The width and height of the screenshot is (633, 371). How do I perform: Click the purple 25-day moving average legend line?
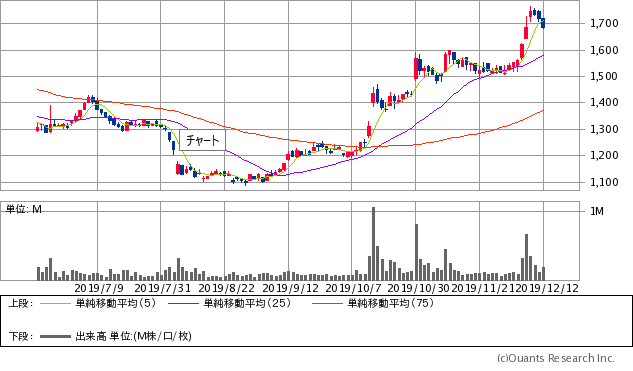[x=184, y=303]
